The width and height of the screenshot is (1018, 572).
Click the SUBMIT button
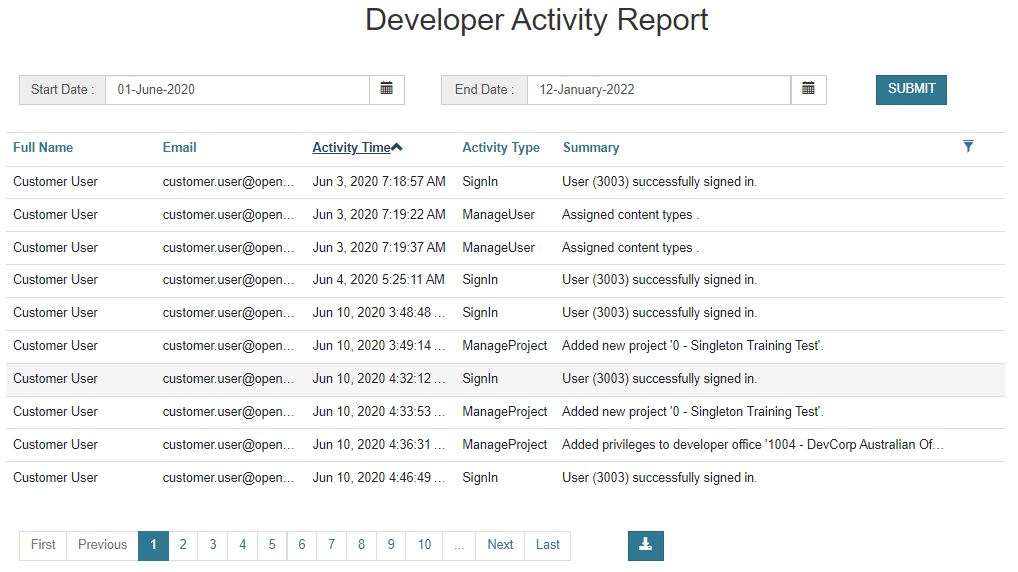click(911, 89)
